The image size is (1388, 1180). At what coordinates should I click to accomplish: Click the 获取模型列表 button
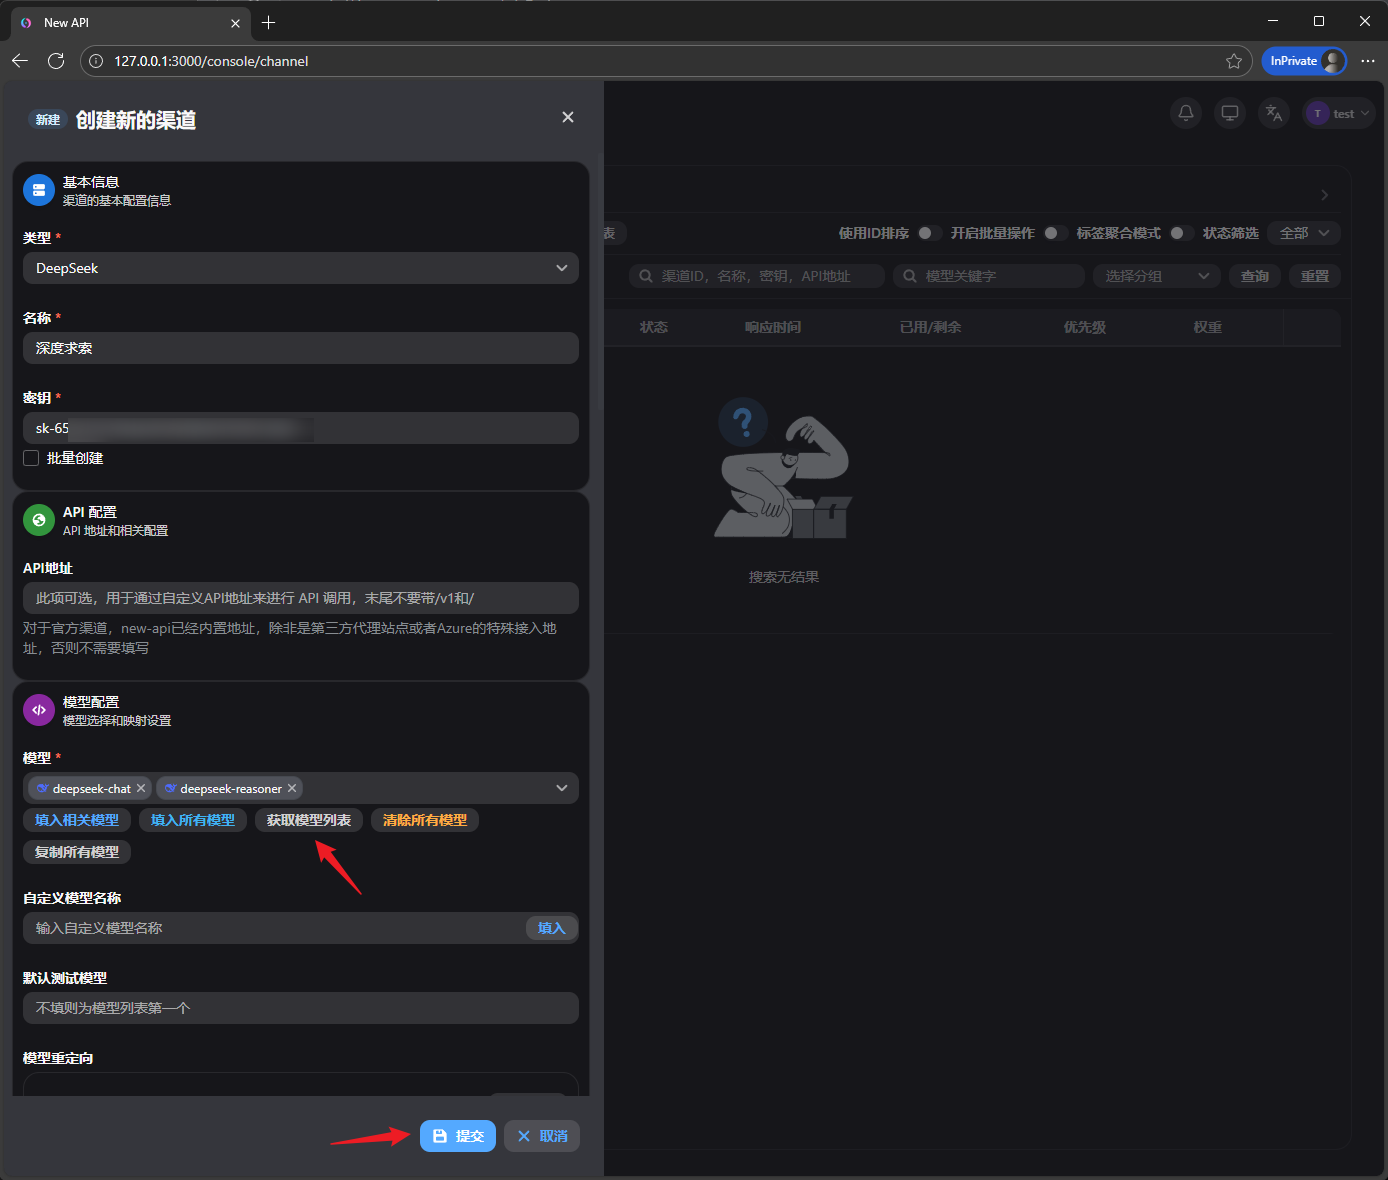(x=309, y=820)
